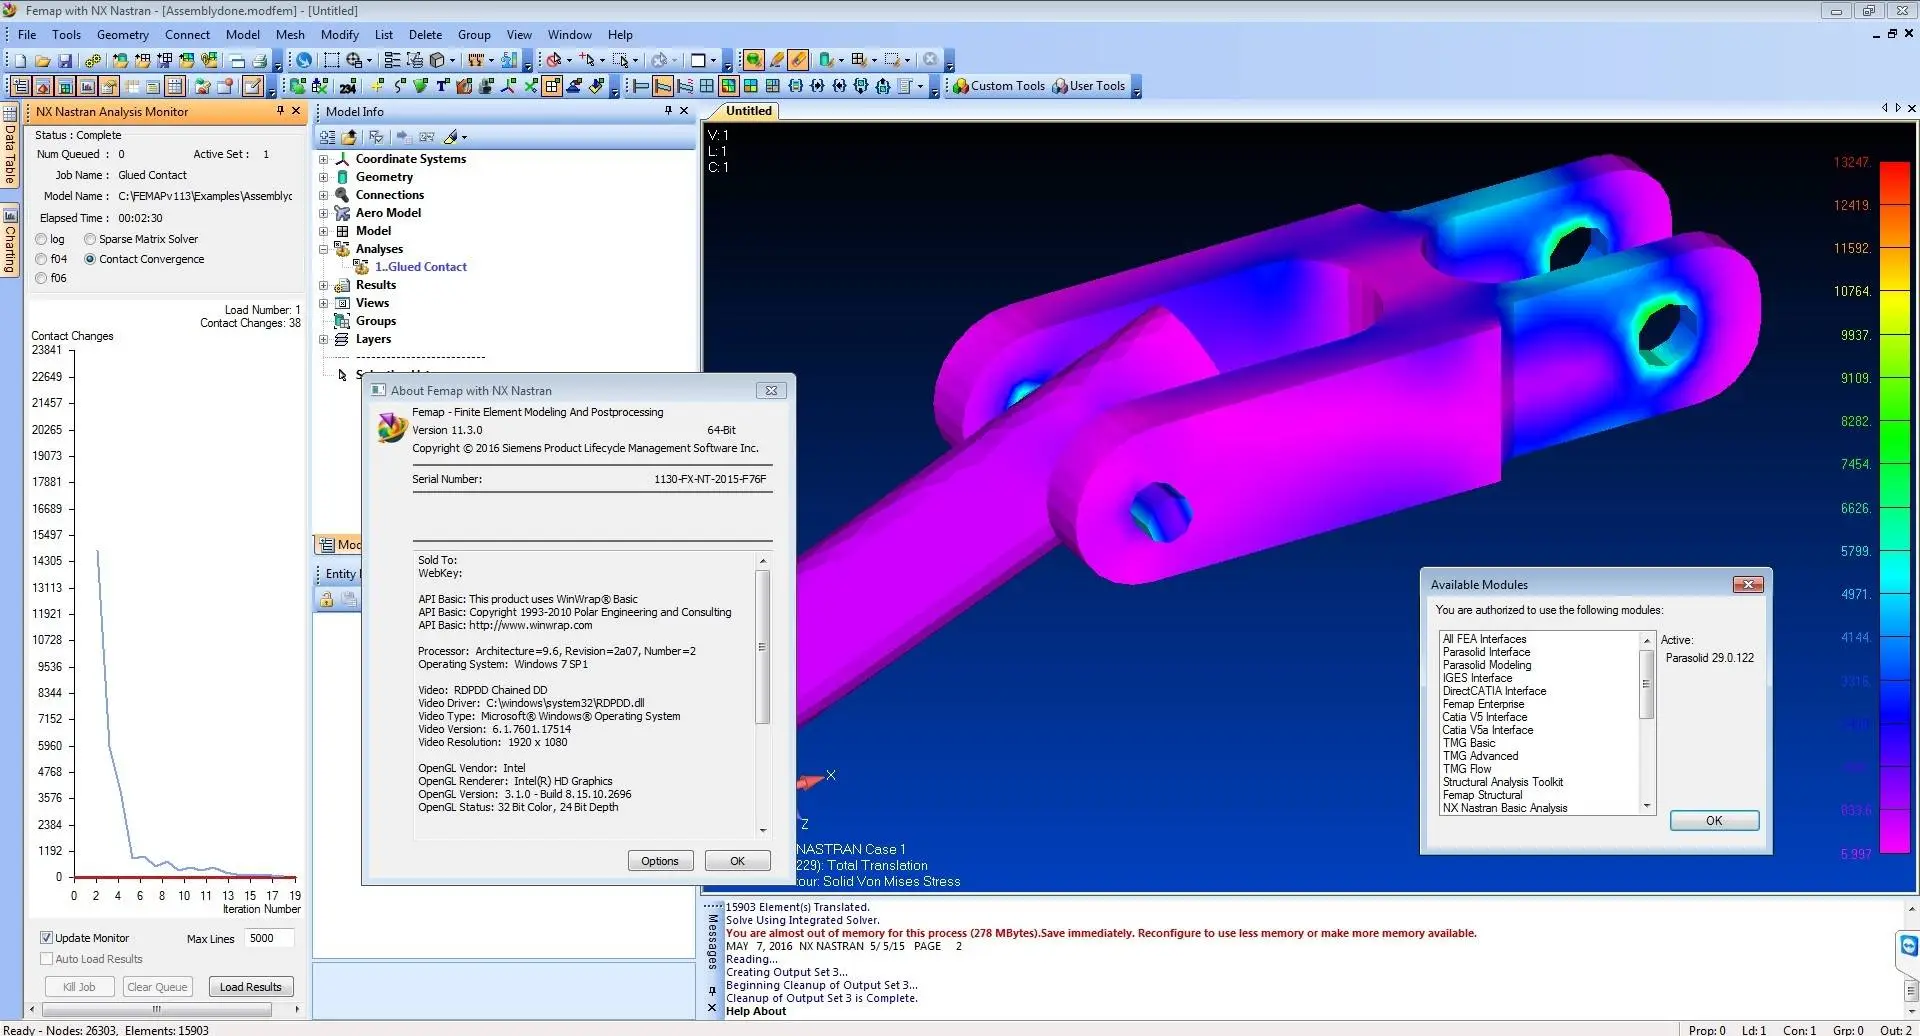Click OK in Available Modules dialog
Image resolution: width=1920 pixels, height=1036 pixels.
click(x=1714, y=821)
